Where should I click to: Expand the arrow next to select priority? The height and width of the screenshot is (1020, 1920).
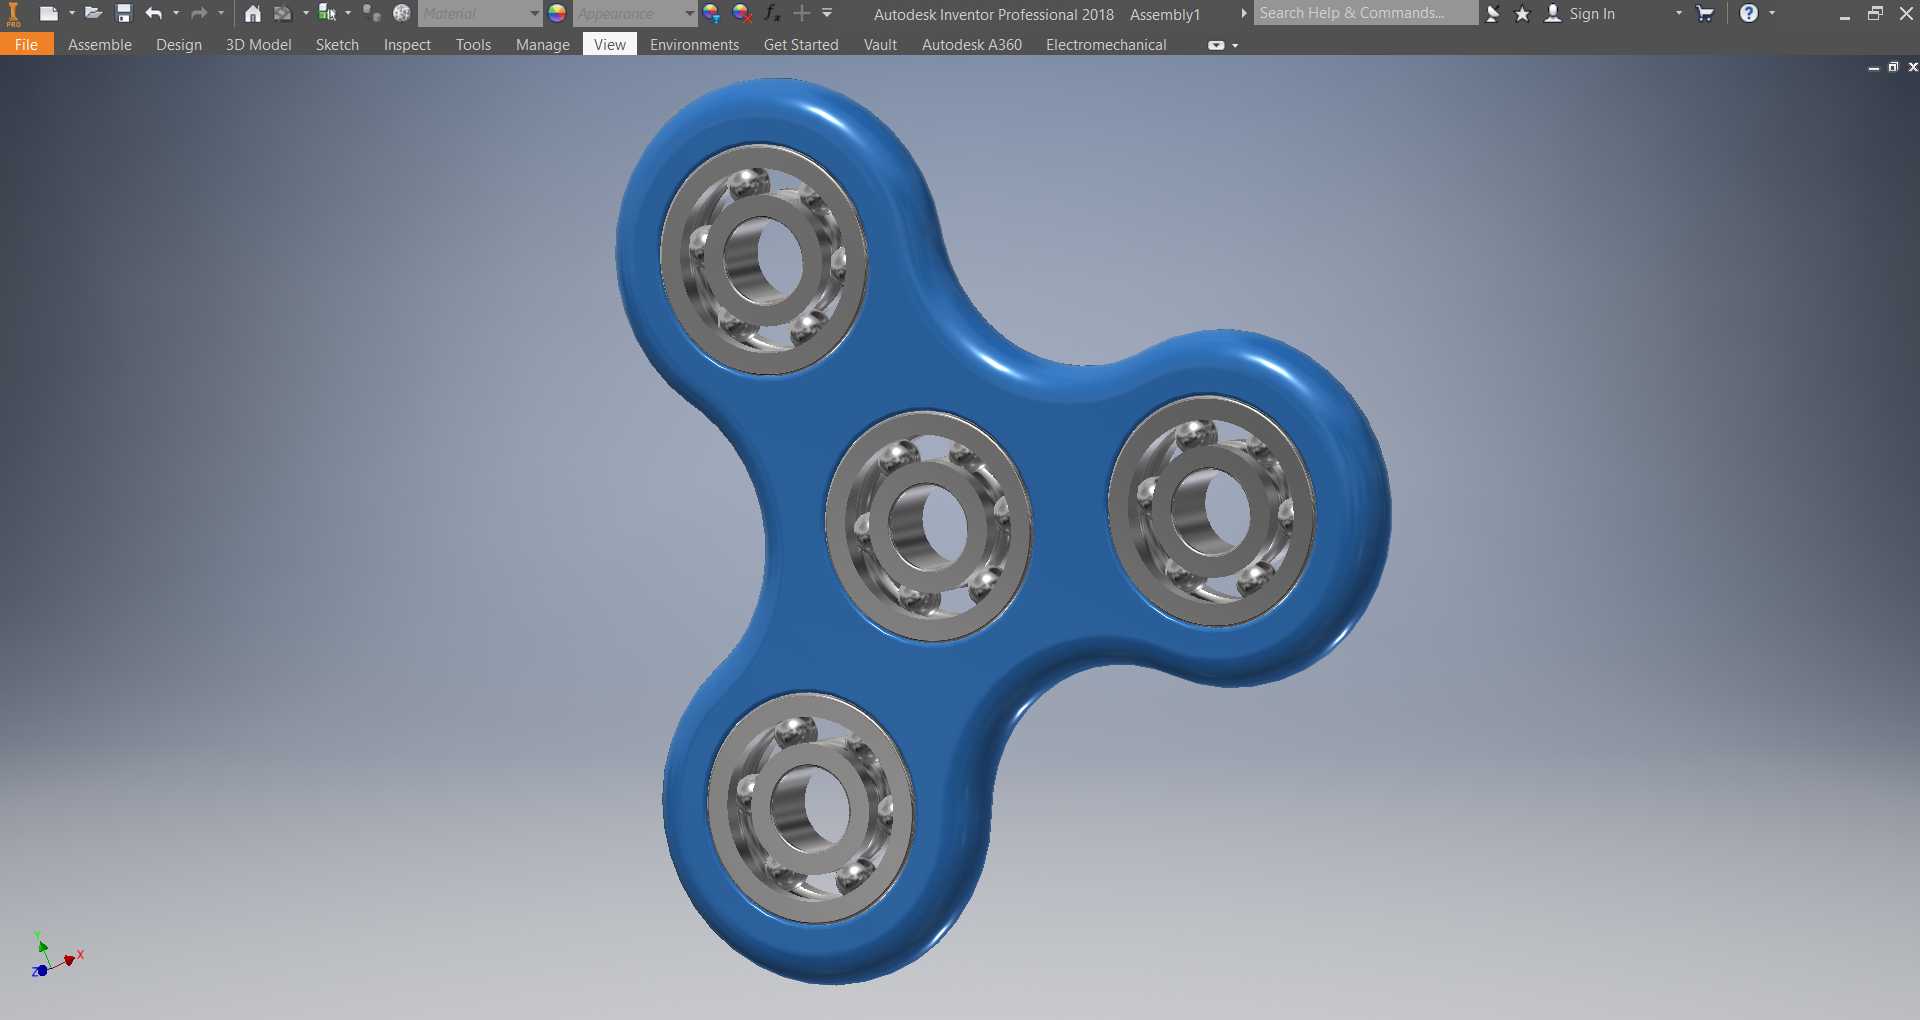pos(348,13)
